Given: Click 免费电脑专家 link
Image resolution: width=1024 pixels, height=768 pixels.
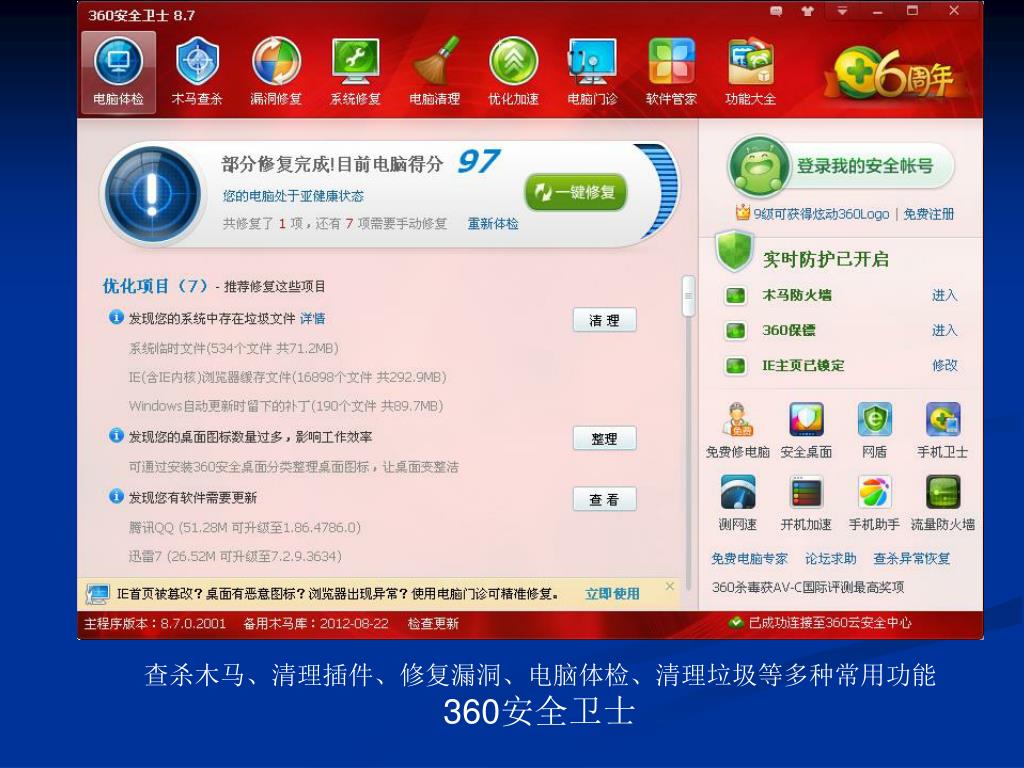Looking at the screenshot, I should (x=749, y=559).
